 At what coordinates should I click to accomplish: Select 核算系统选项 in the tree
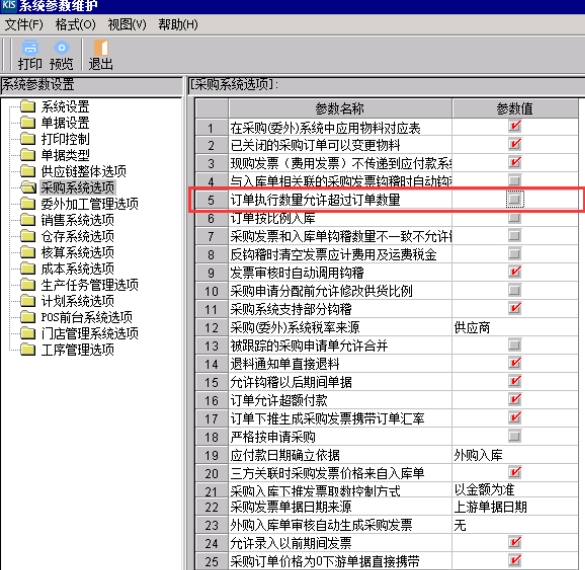(78, 253)
